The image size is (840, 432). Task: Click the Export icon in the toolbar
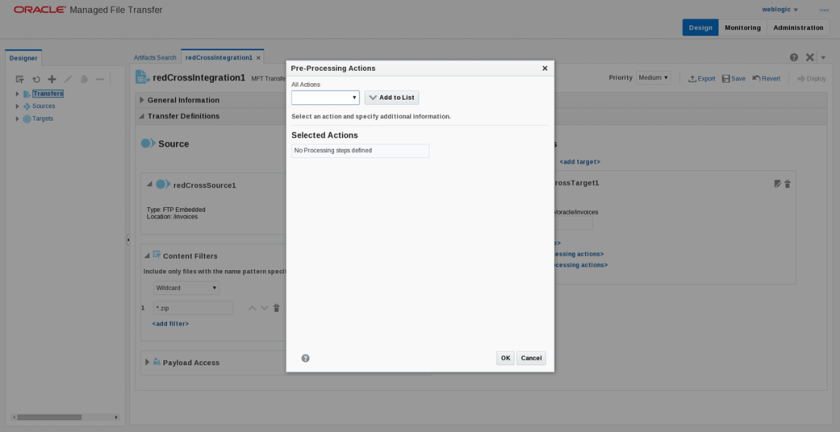(701, 78)
